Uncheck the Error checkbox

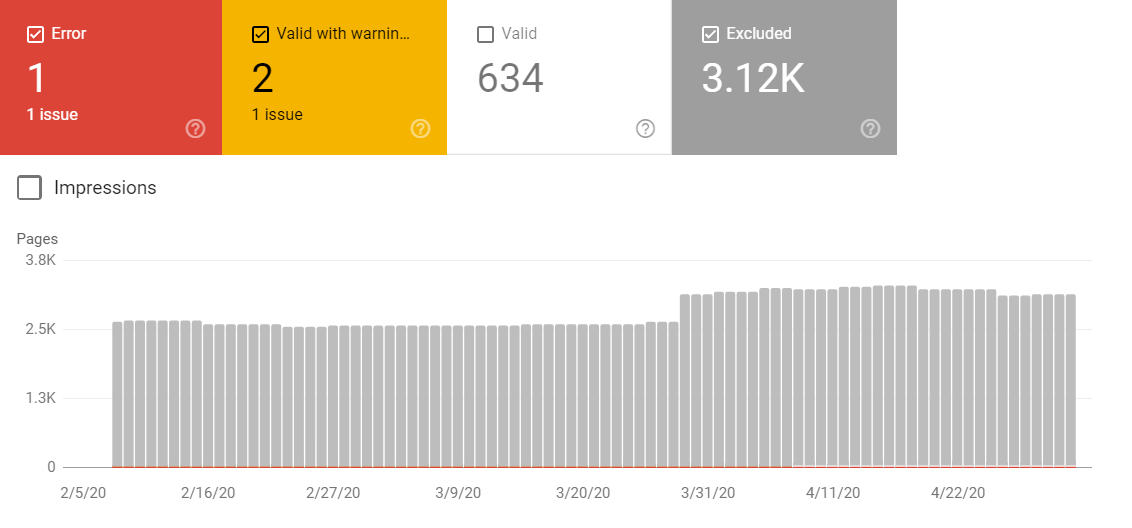(x=35, y=34)
